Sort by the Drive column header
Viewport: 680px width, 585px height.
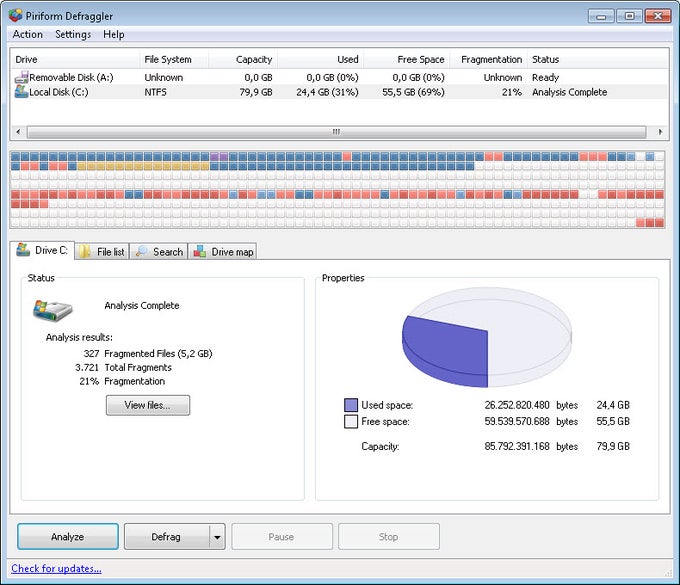75,59
